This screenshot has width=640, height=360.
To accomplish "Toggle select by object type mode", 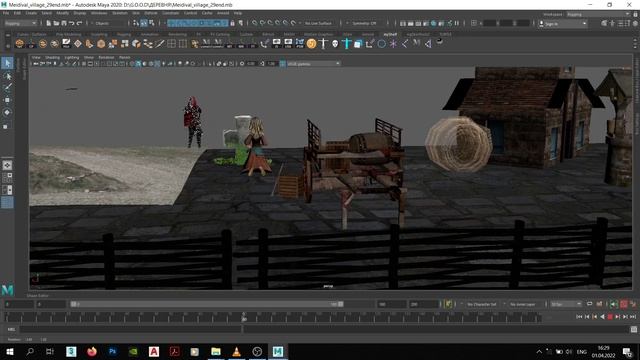I will coord(144,23).
